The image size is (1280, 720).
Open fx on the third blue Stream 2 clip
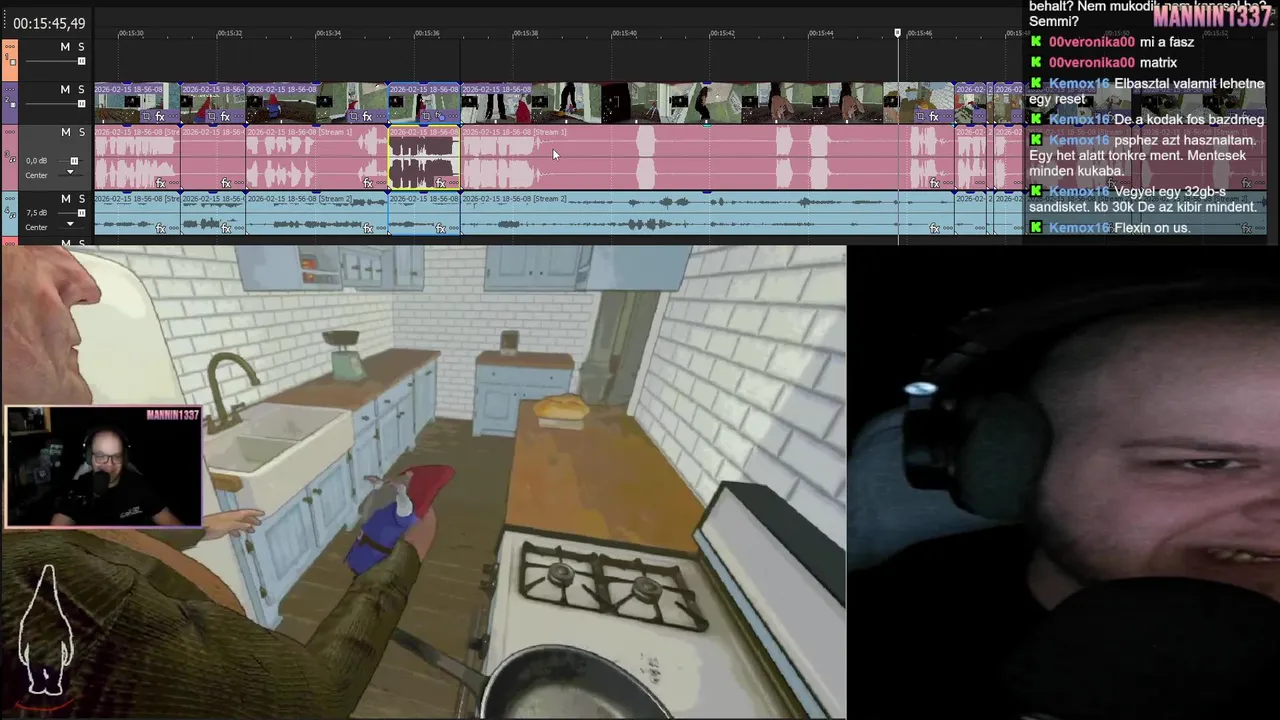click(x=368, y=229)
